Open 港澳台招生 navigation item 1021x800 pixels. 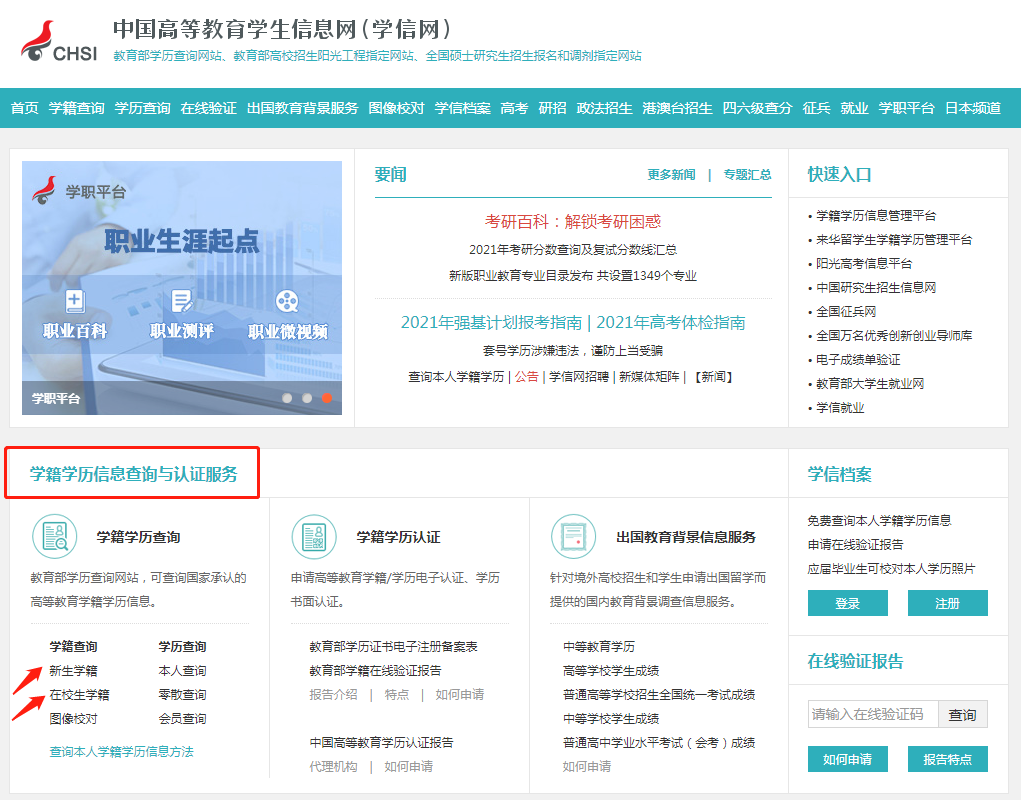pyautogui.click(x=677, y=108)
